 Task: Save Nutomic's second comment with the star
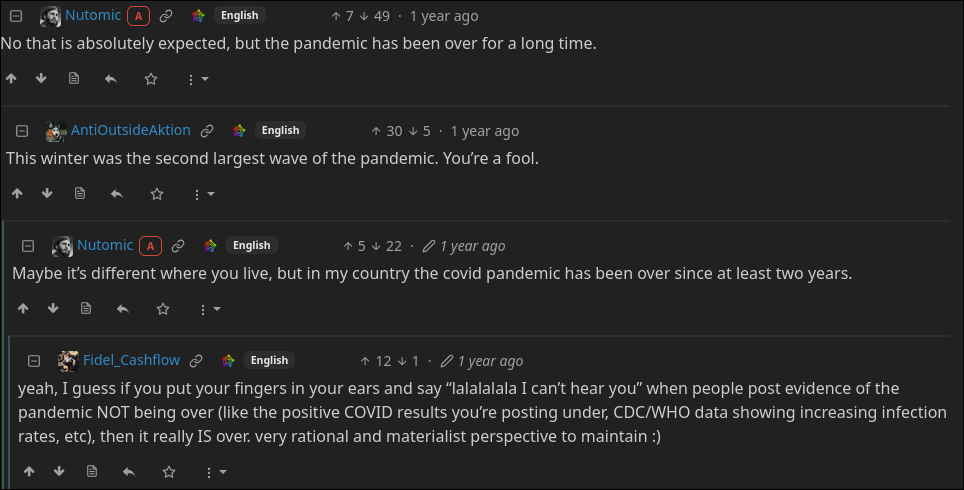(163, 309)
